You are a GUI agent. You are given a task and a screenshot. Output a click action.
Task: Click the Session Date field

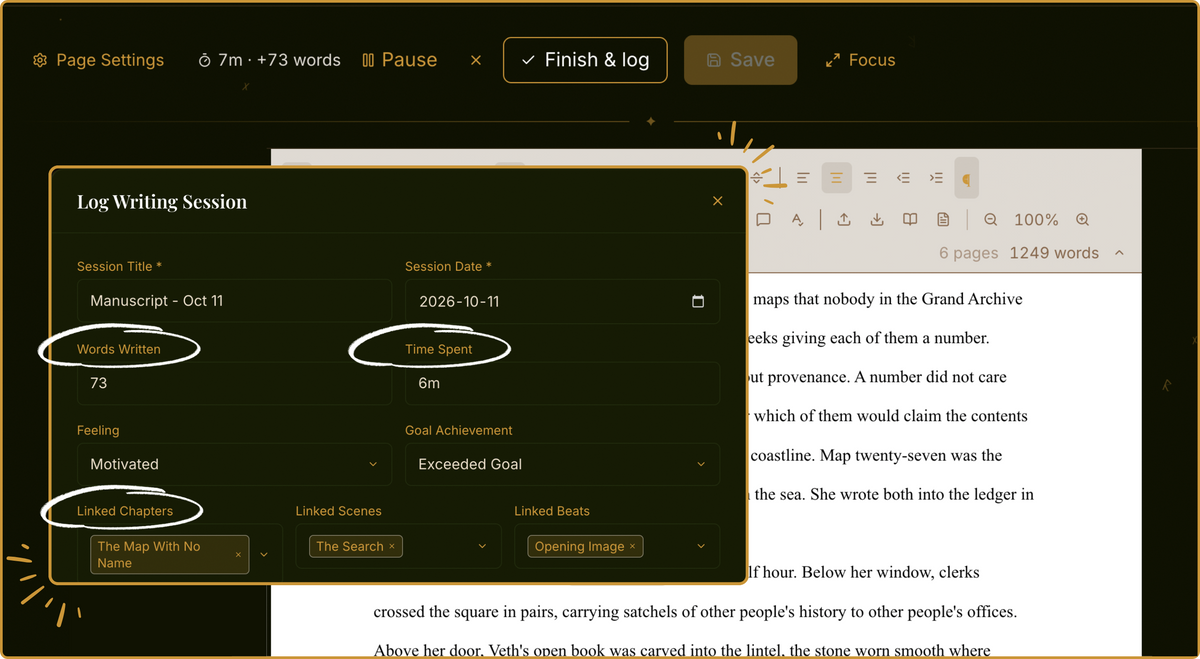[562, 301]
